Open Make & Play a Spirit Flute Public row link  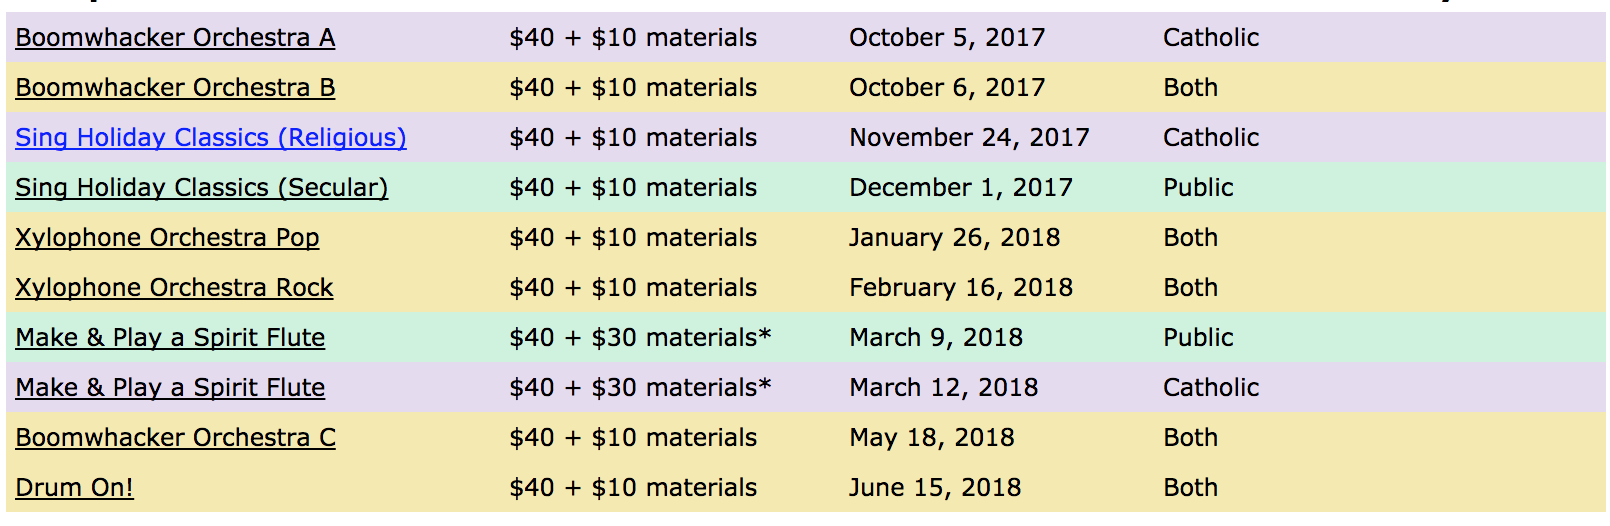170,338
